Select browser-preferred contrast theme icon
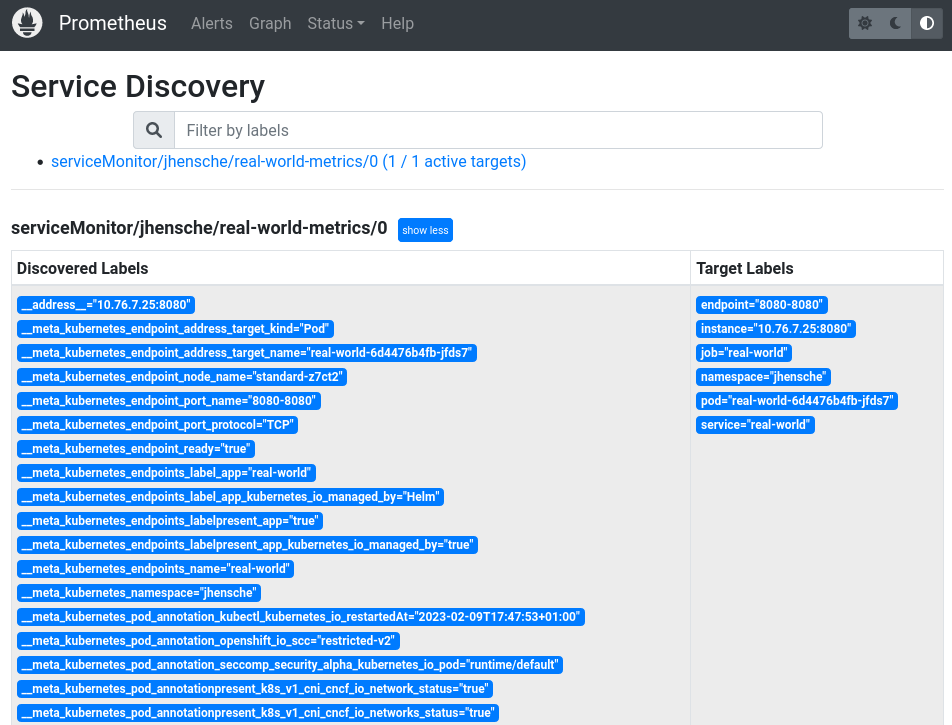 (x=926, y=23)
